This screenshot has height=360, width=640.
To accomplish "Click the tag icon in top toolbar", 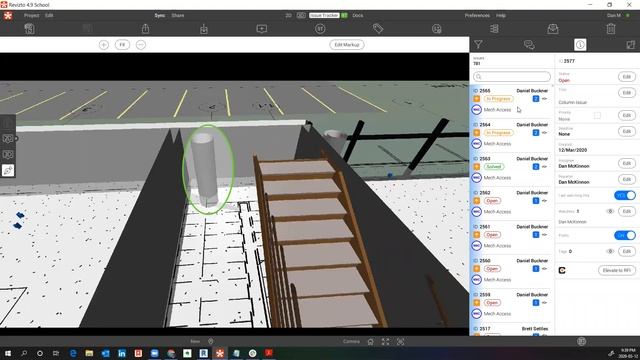I will tap(378, 29).
